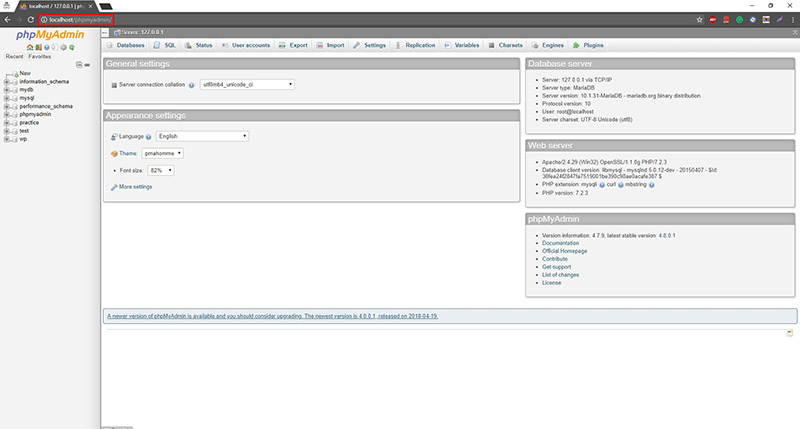Click the newer version available notice link
Image resolution: width=800 pixels, height=429 pixels.
272,316
